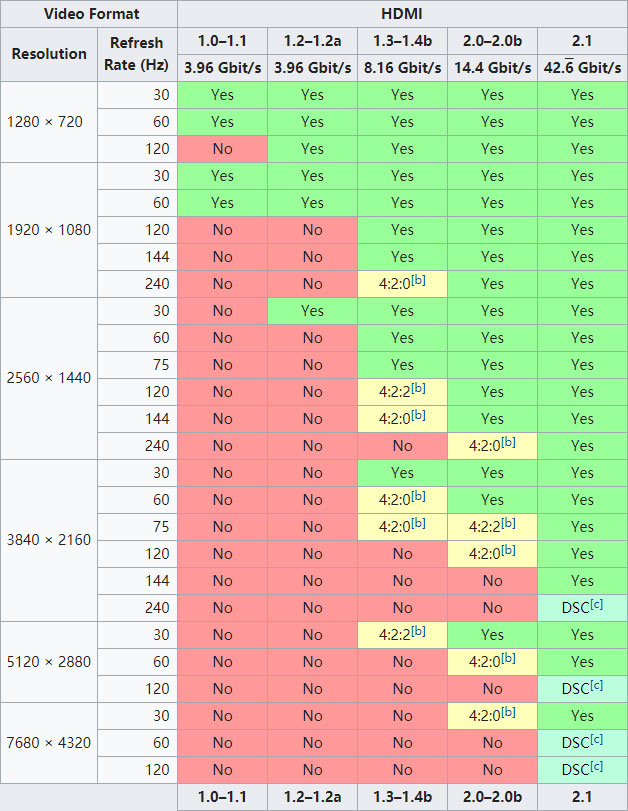Open footnote [c] at 3840×2160 240Hz DSC
The width and height of the screenshot is (628, 811).
596,604
